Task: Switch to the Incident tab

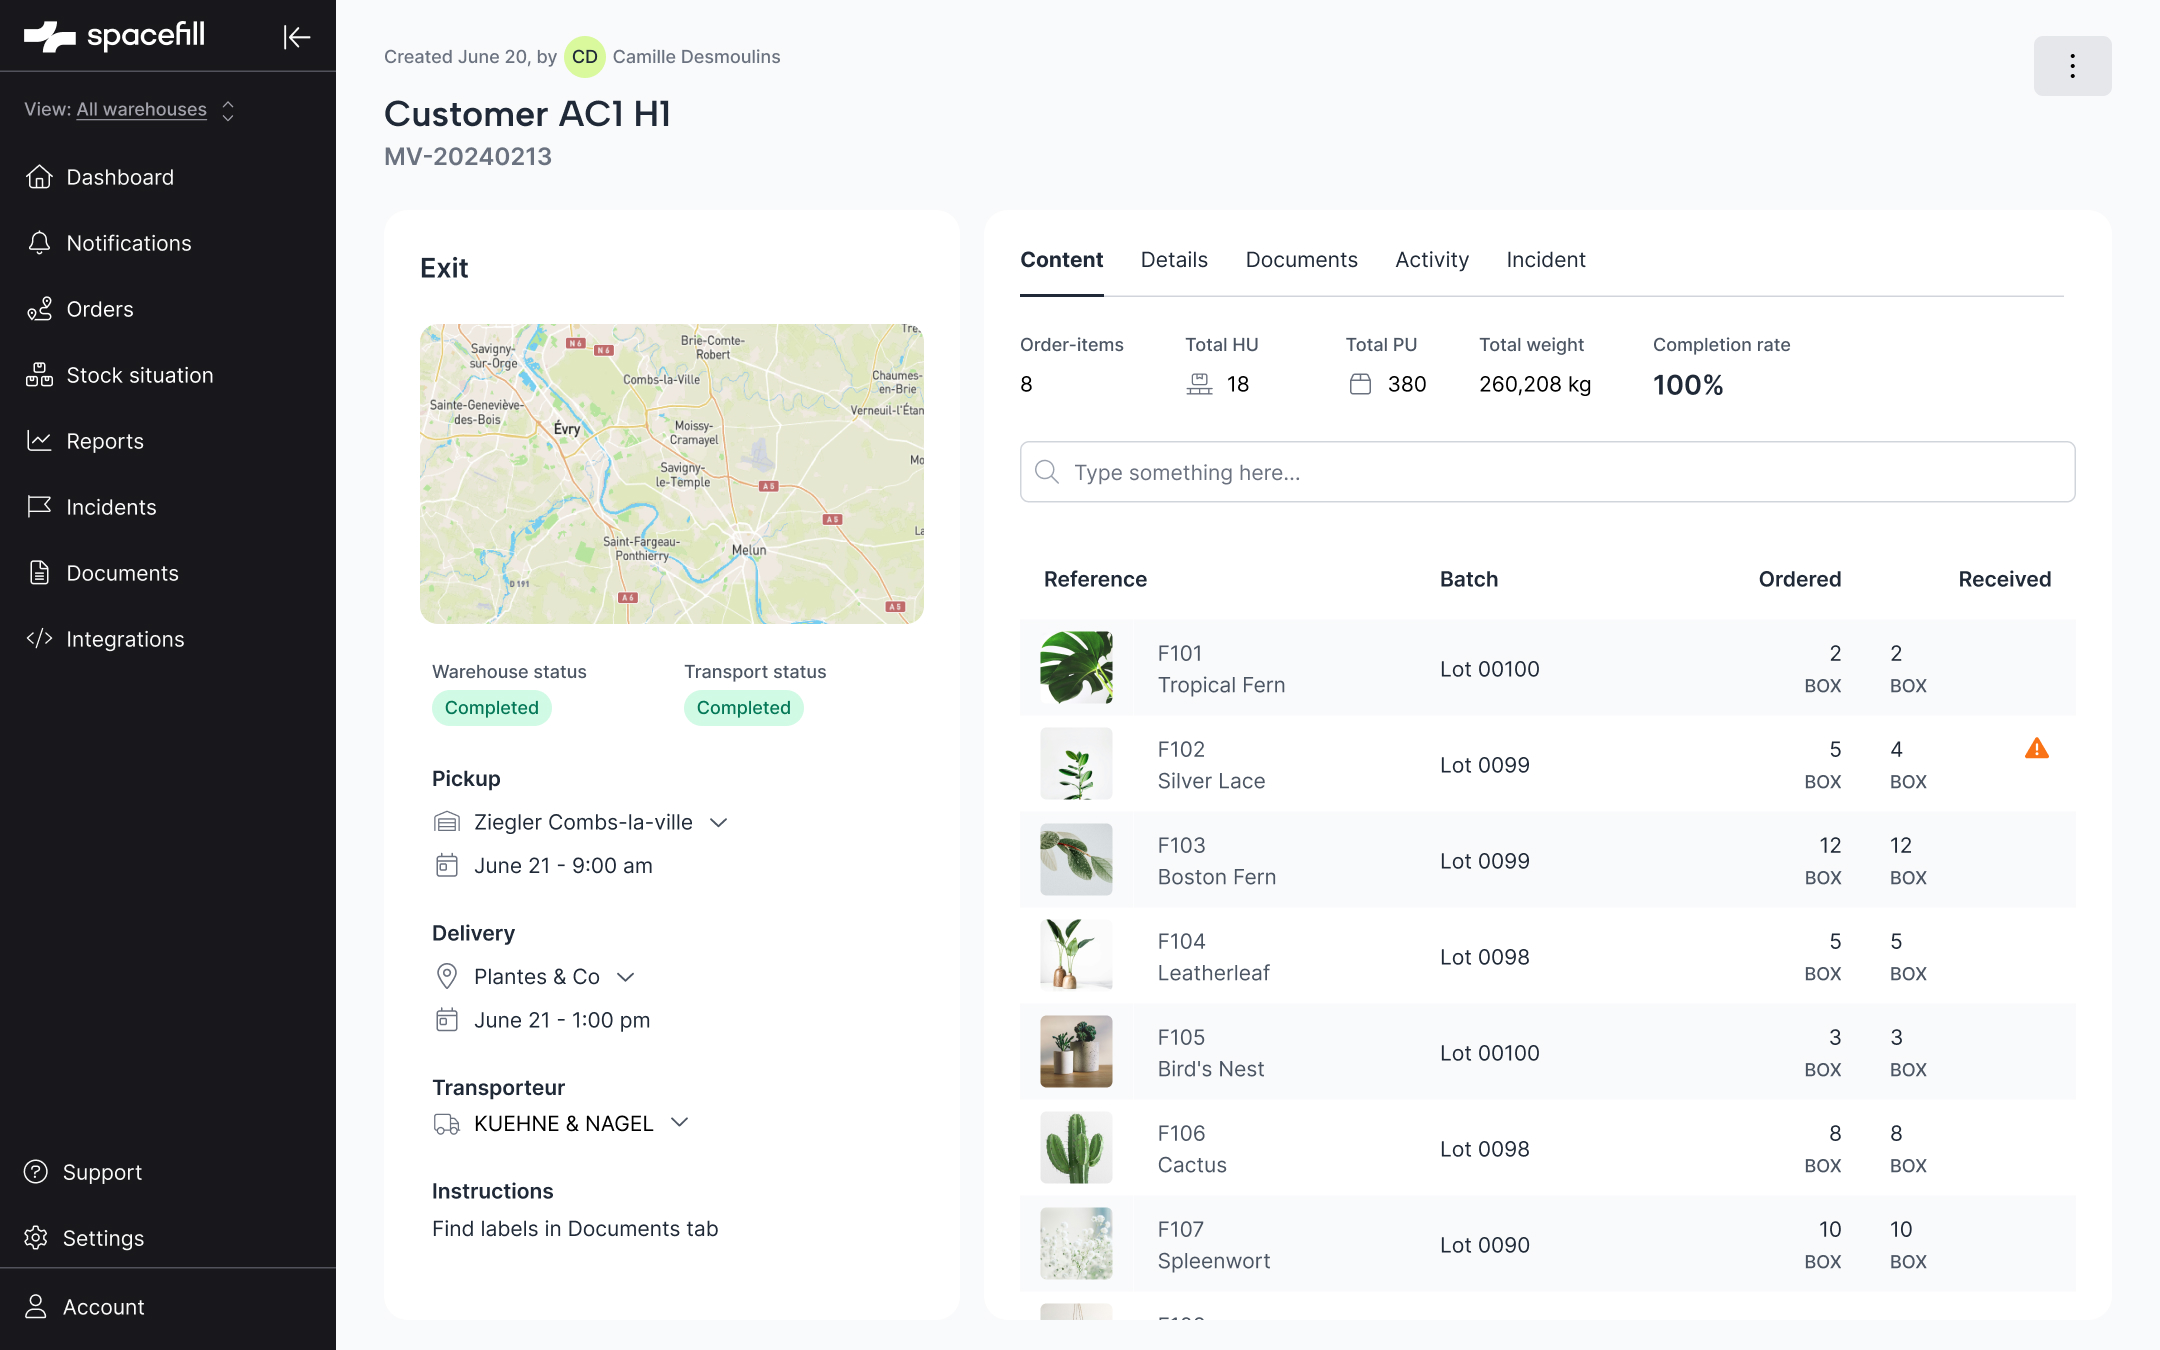Action: 1546,260
